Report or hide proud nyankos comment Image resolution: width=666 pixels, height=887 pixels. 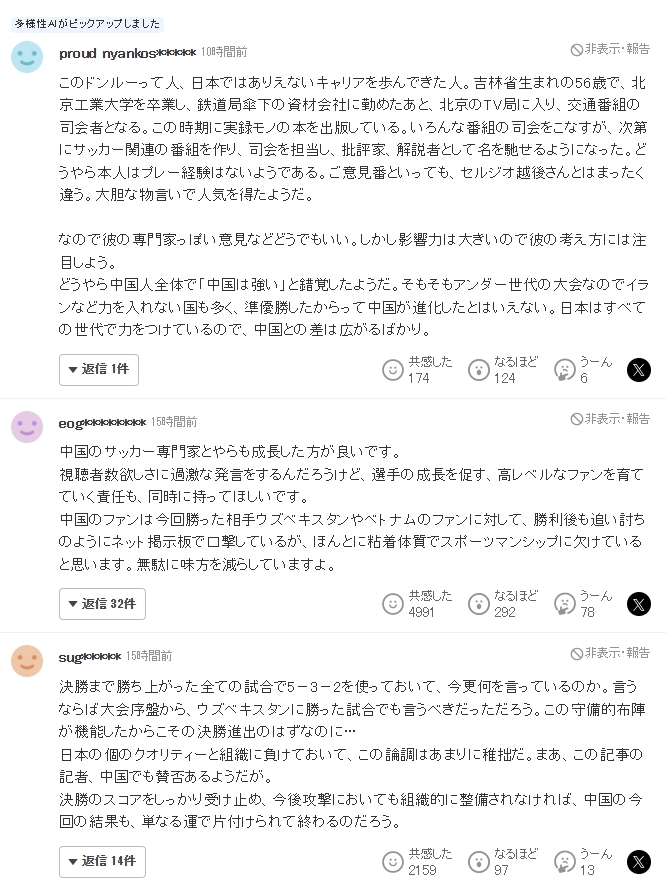click(610, 49)
